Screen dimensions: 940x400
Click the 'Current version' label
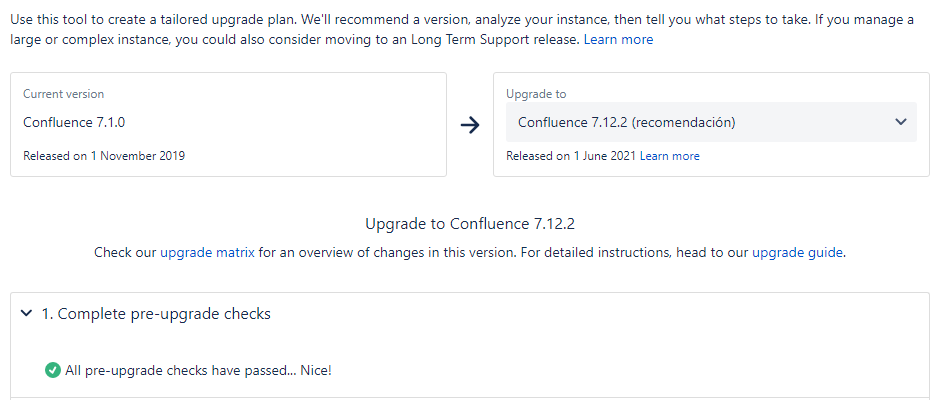[x=64, y=94]
